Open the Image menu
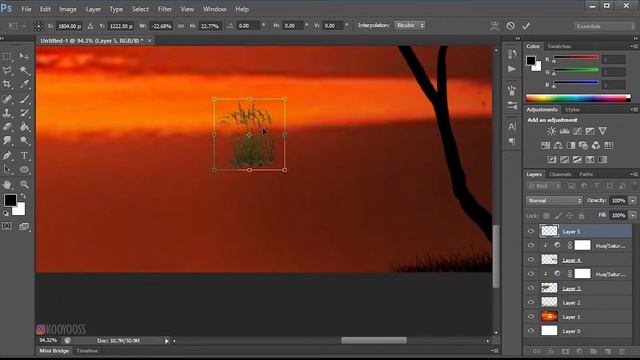The width and height of the screenshot is (640, 360). pyautogui.click(x=68, y=9)
